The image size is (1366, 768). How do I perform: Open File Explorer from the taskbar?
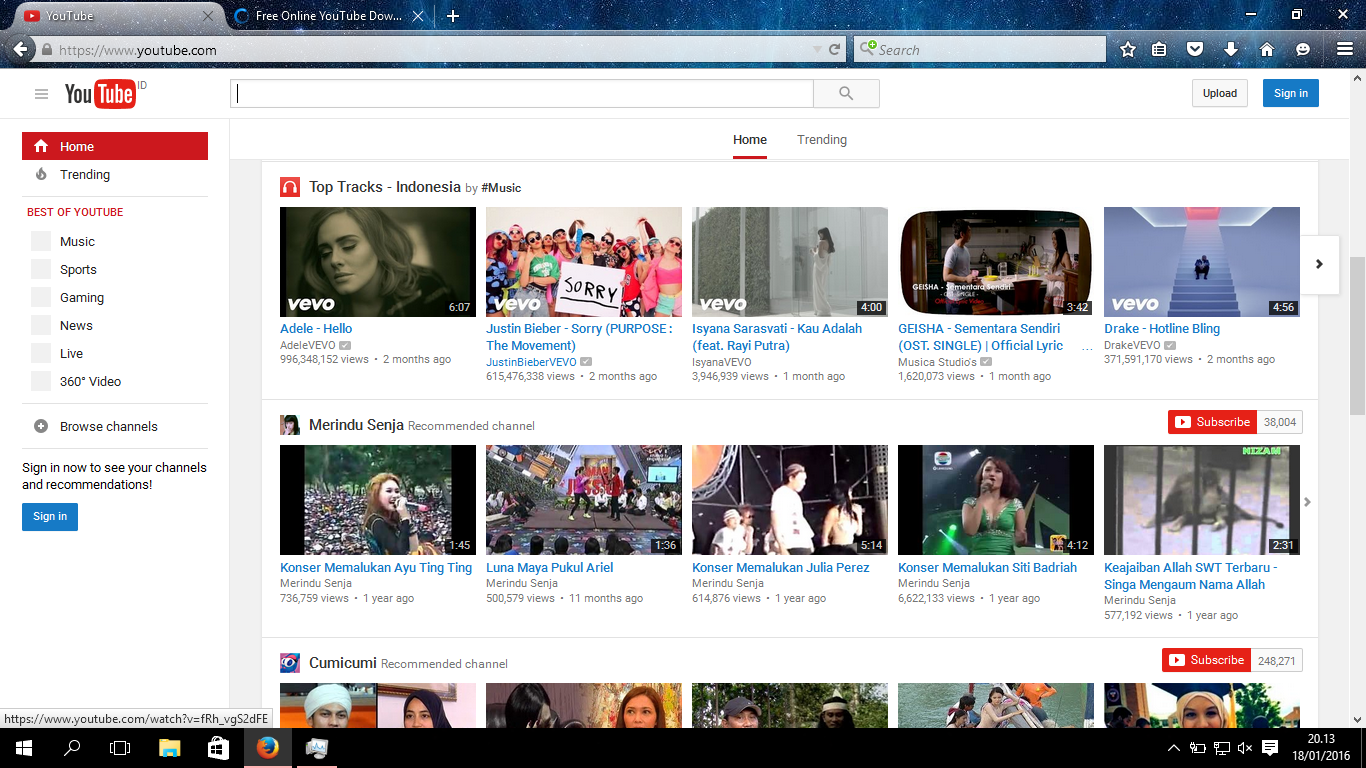coord(169,748)
